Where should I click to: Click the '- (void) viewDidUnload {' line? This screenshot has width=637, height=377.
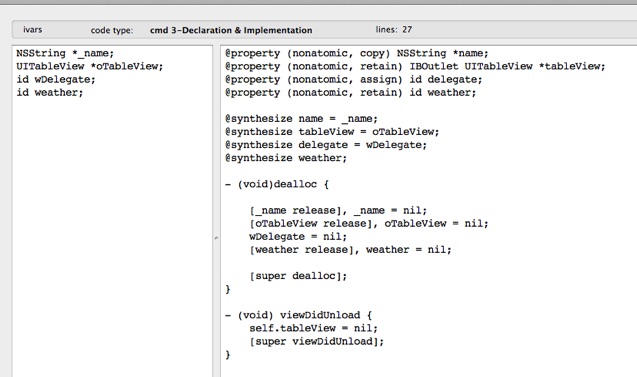click(299, 315)
